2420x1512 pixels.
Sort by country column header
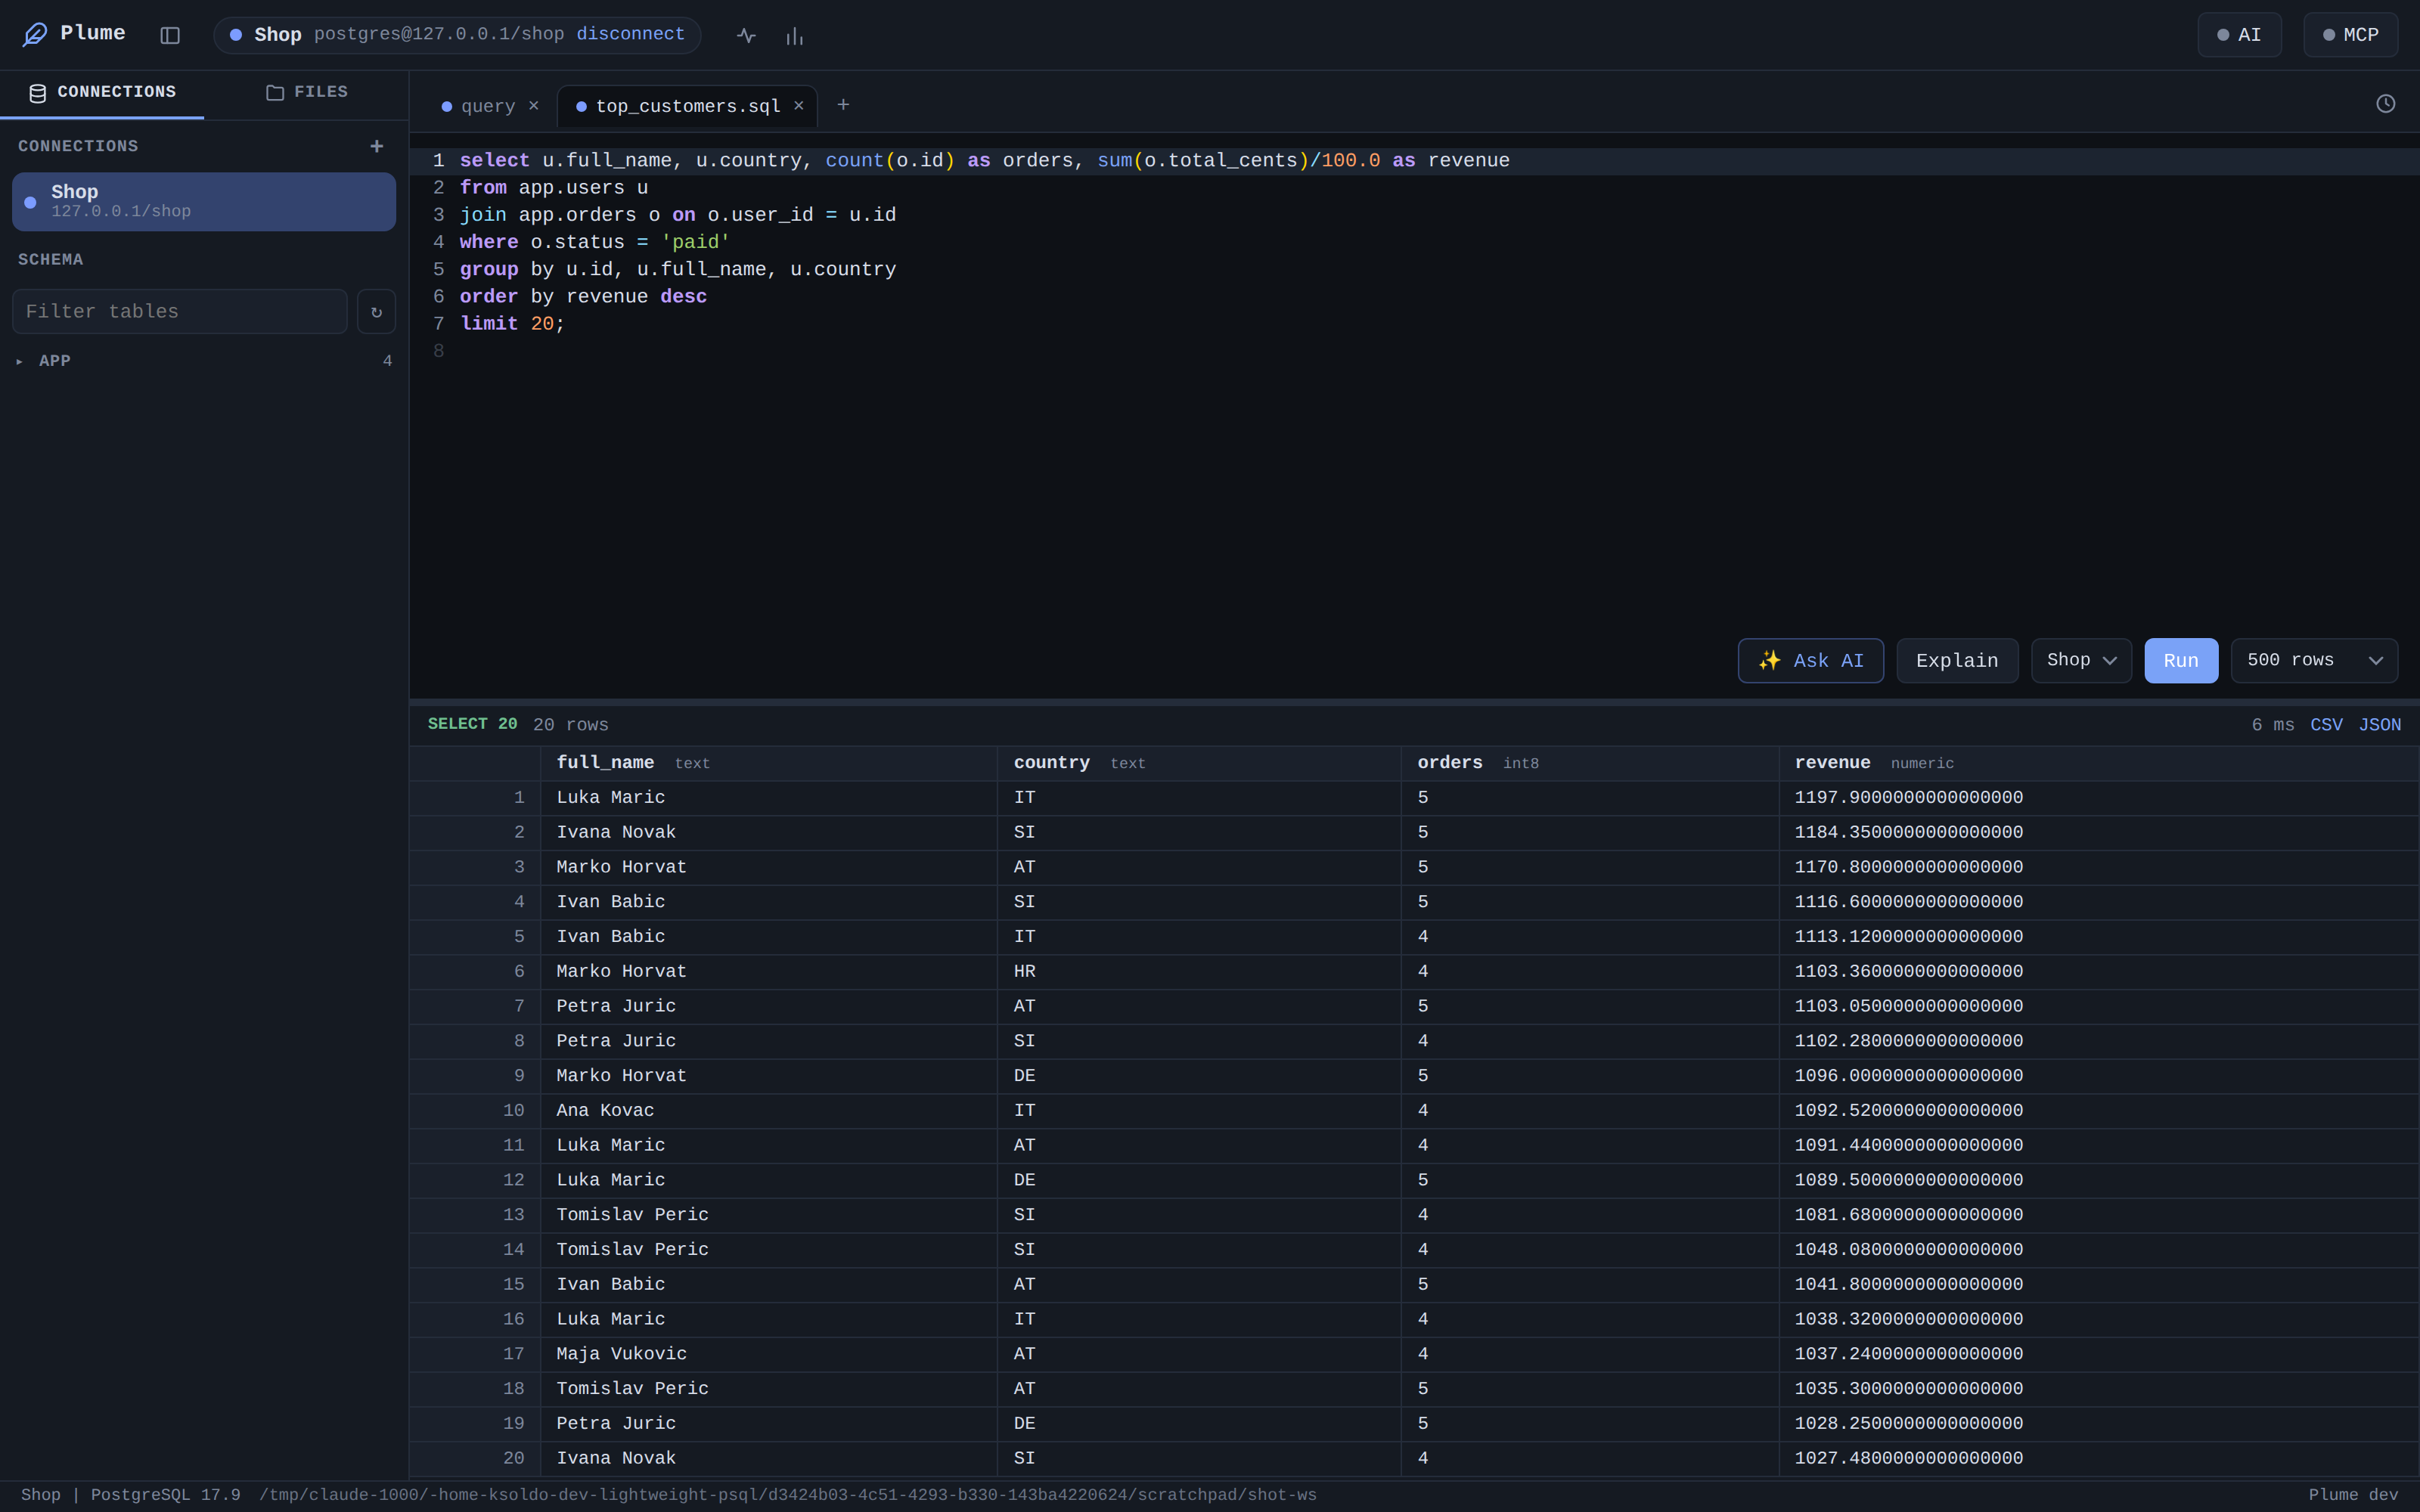coord(1198,763)
